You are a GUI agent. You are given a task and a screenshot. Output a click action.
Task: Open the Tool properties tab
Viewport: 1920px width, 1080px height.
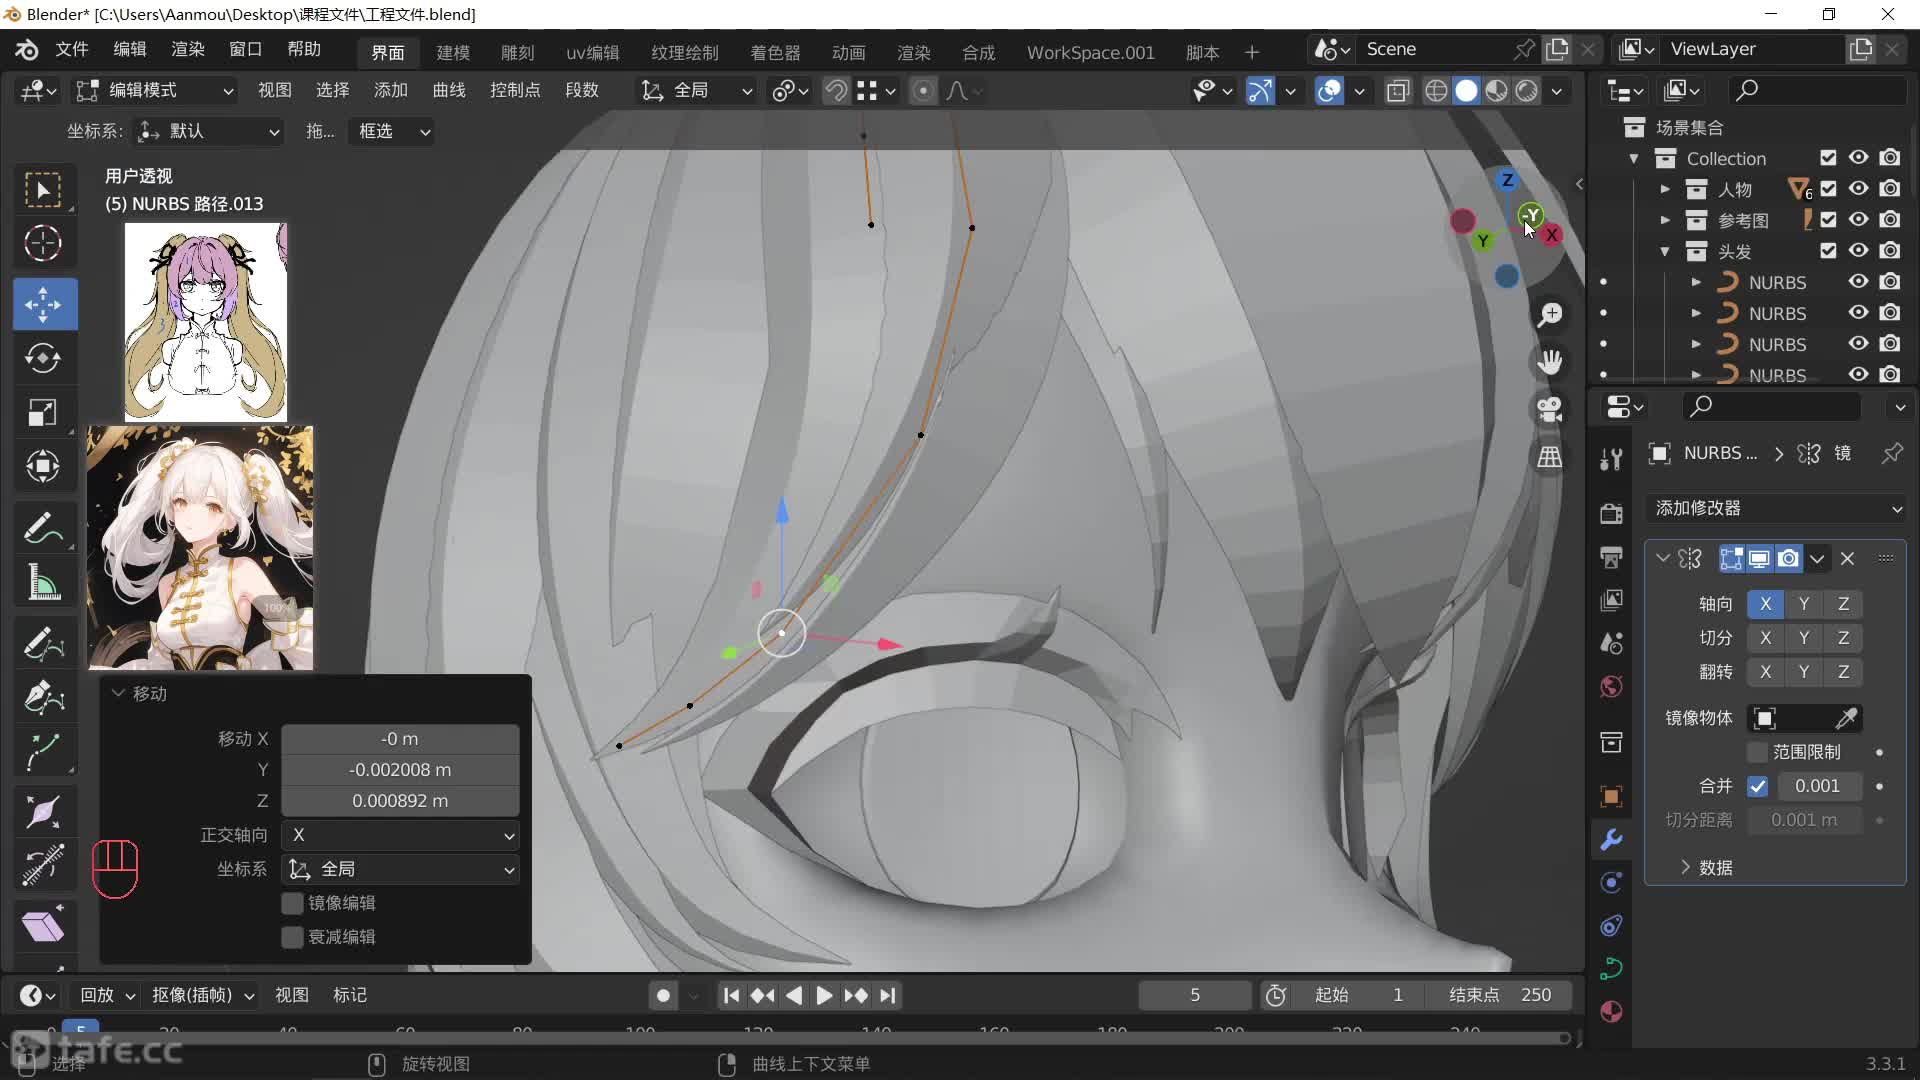[1611, 459]
